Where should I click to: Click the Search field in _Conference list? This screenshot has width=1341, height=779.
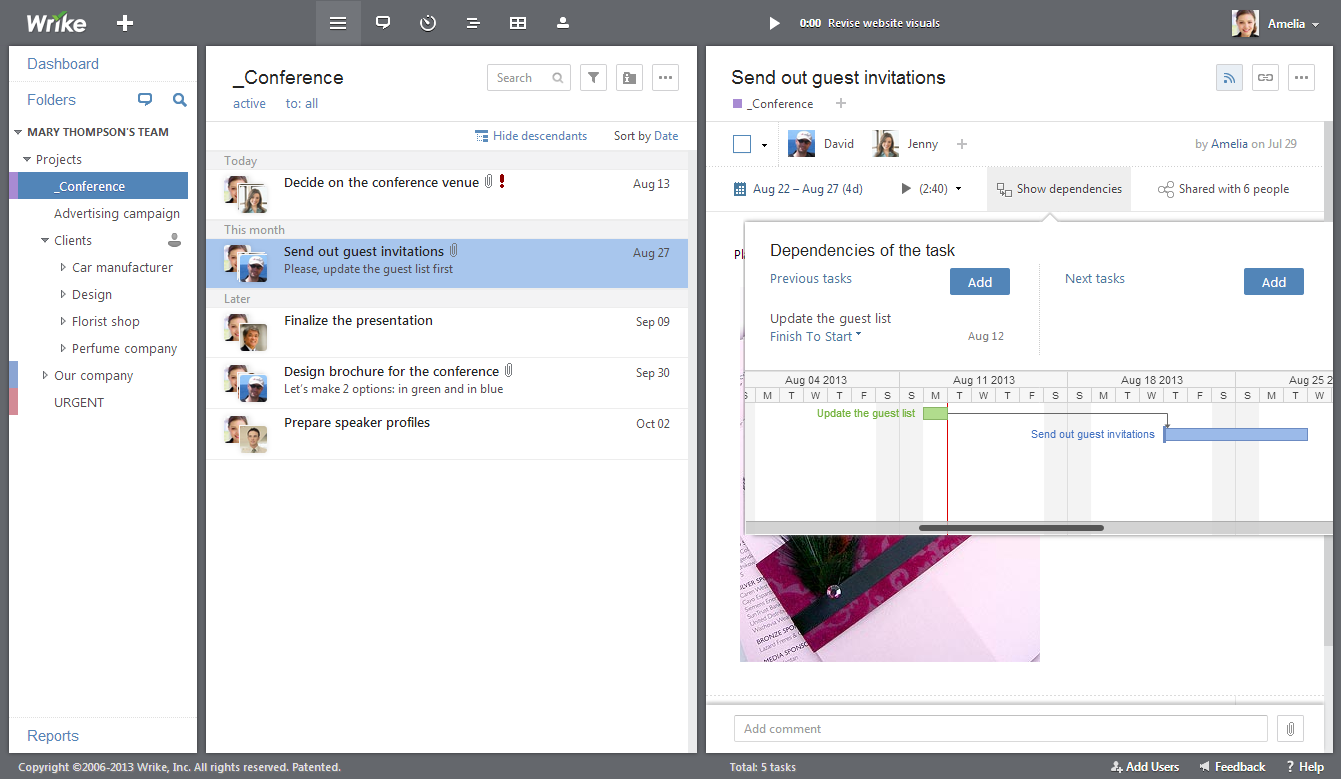[529, 78]
